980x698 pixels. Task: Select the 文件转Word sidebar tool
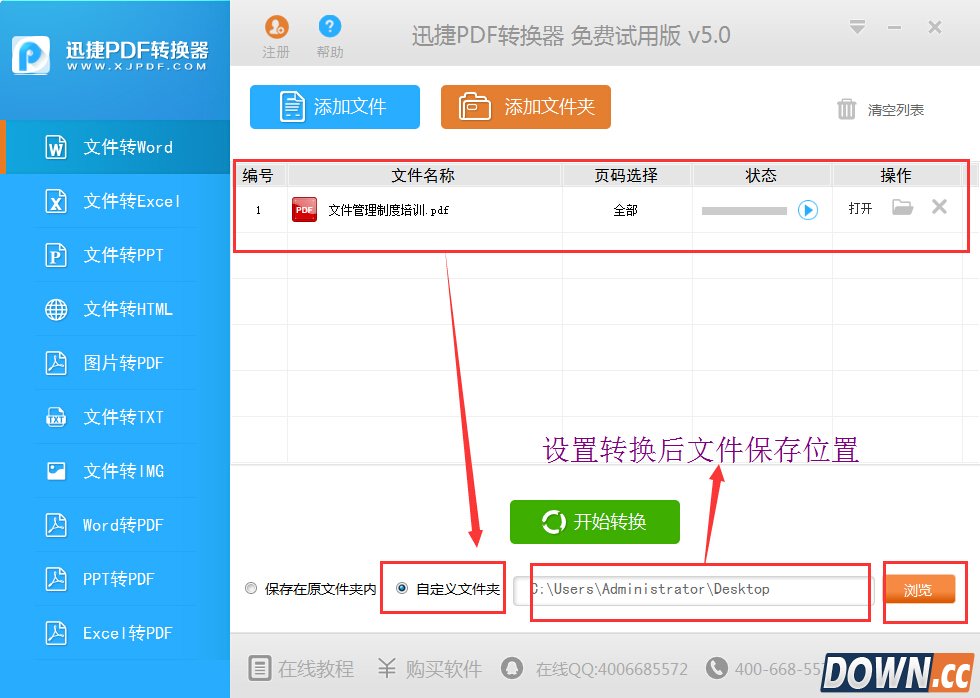pos(115,146)
